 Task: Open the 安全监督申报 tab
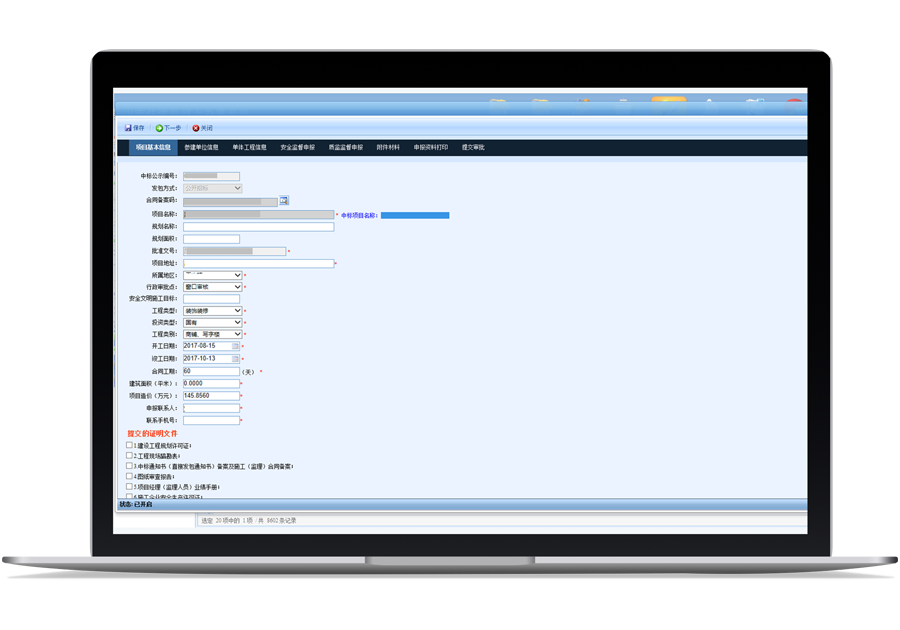tap(297, 147)
